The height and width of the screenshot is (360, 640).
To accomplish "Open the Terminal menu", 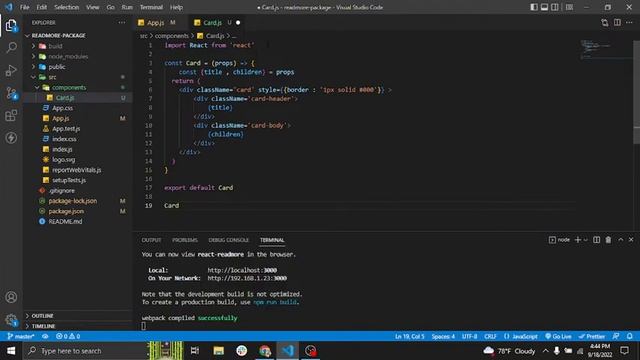I will pos(151,7).
